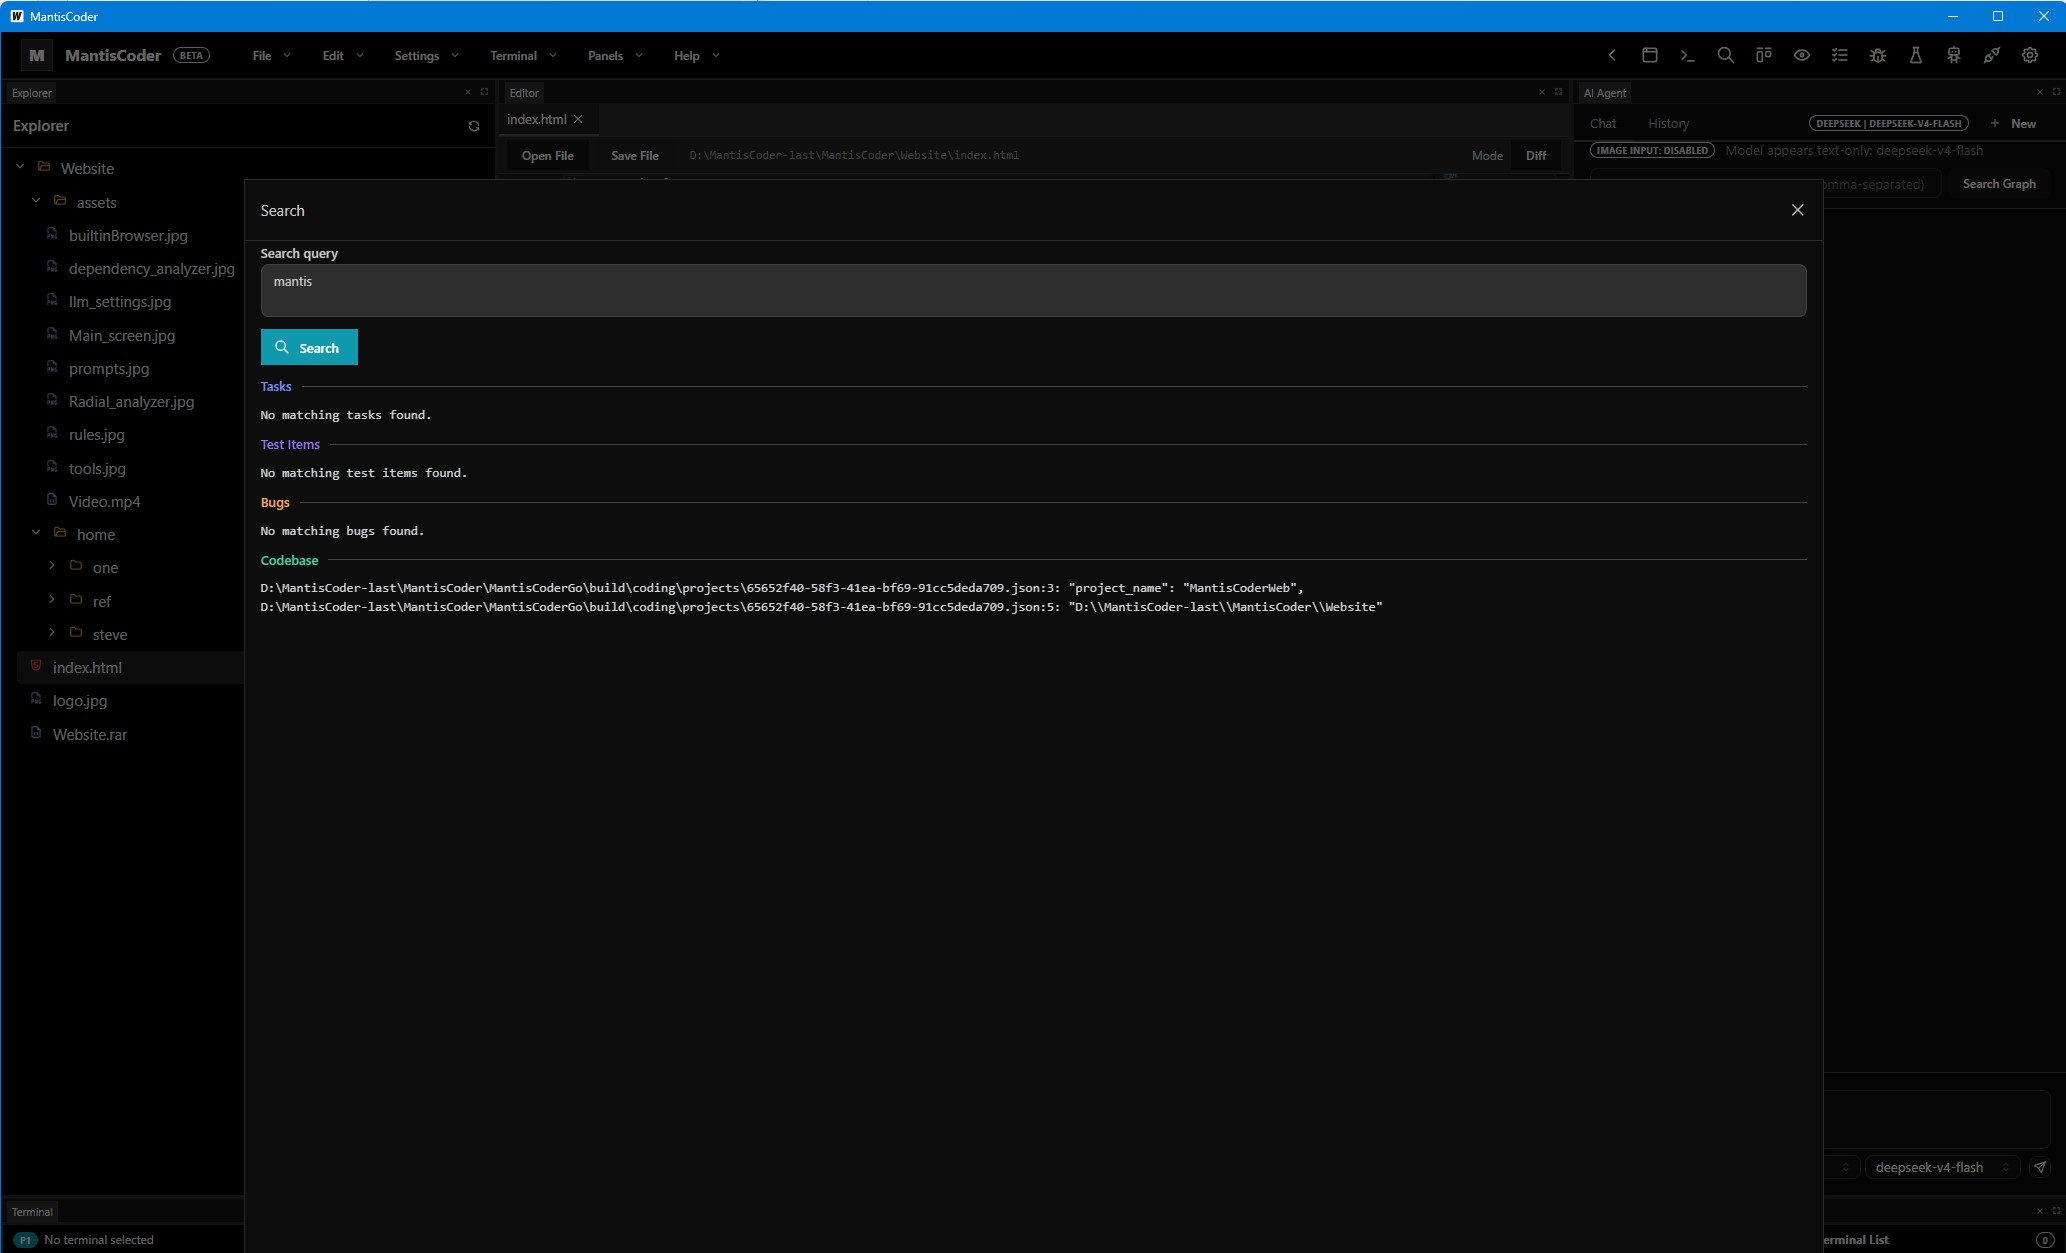Expand the one folder

coord(52,566)
